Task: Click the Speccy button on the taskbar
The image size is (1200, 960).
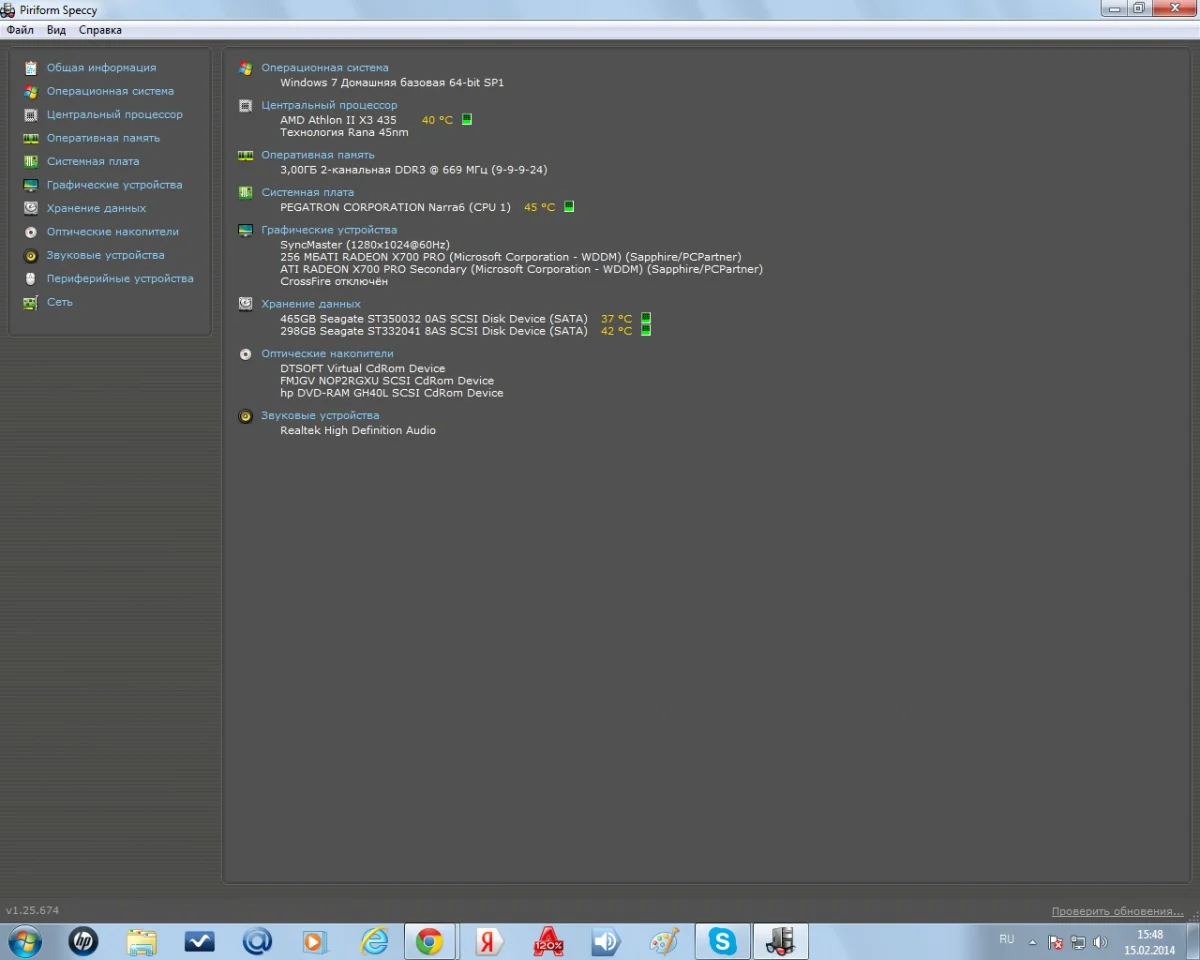Action: click(x=780, y=941)
